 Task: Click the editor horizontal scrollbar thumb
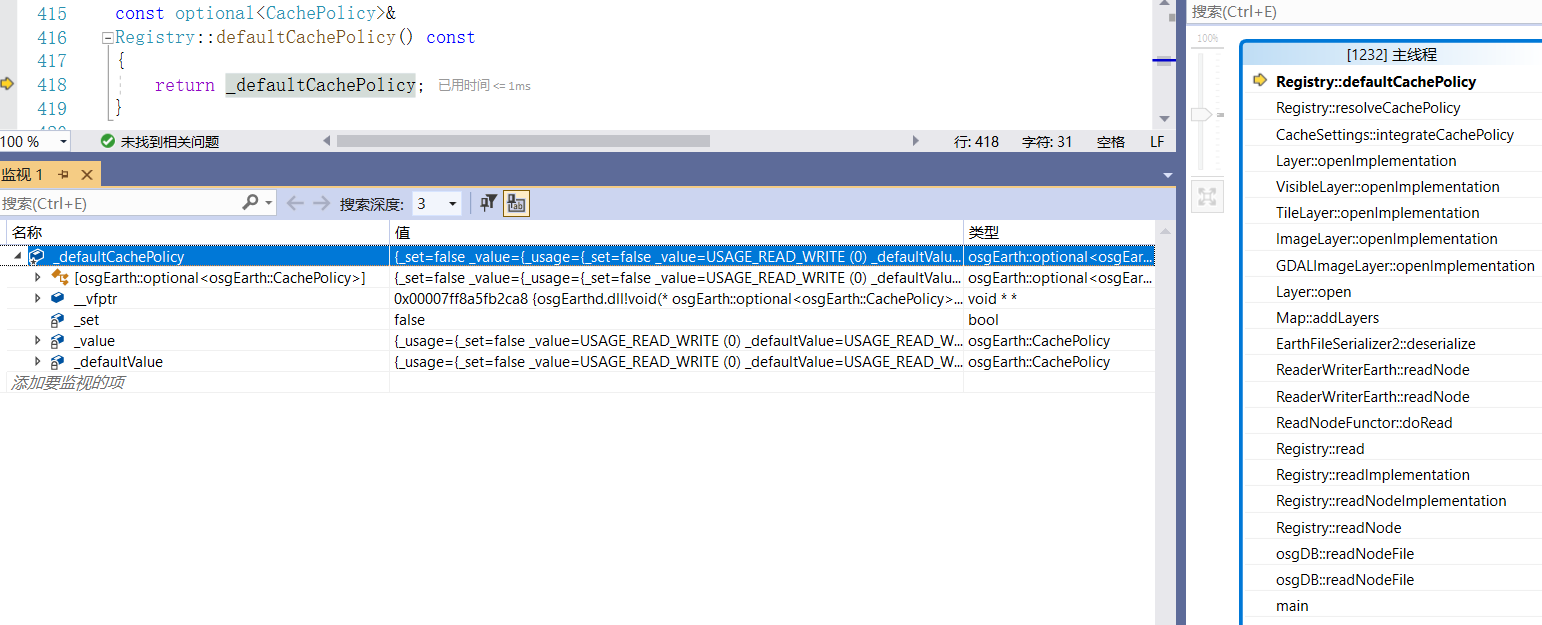click(523, 141)
